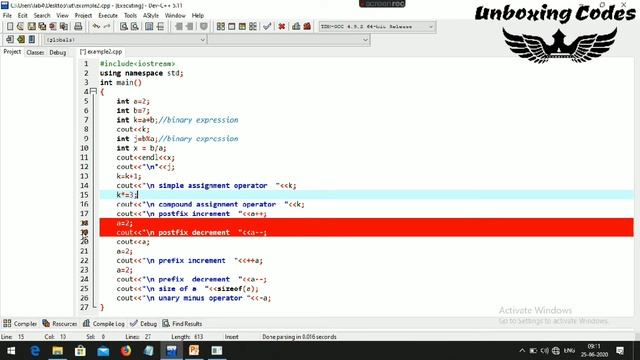The height and width of the screenshot is (360, 640).
Task: Click the shield-shaped toolbar icon
Action: [204, 27]
